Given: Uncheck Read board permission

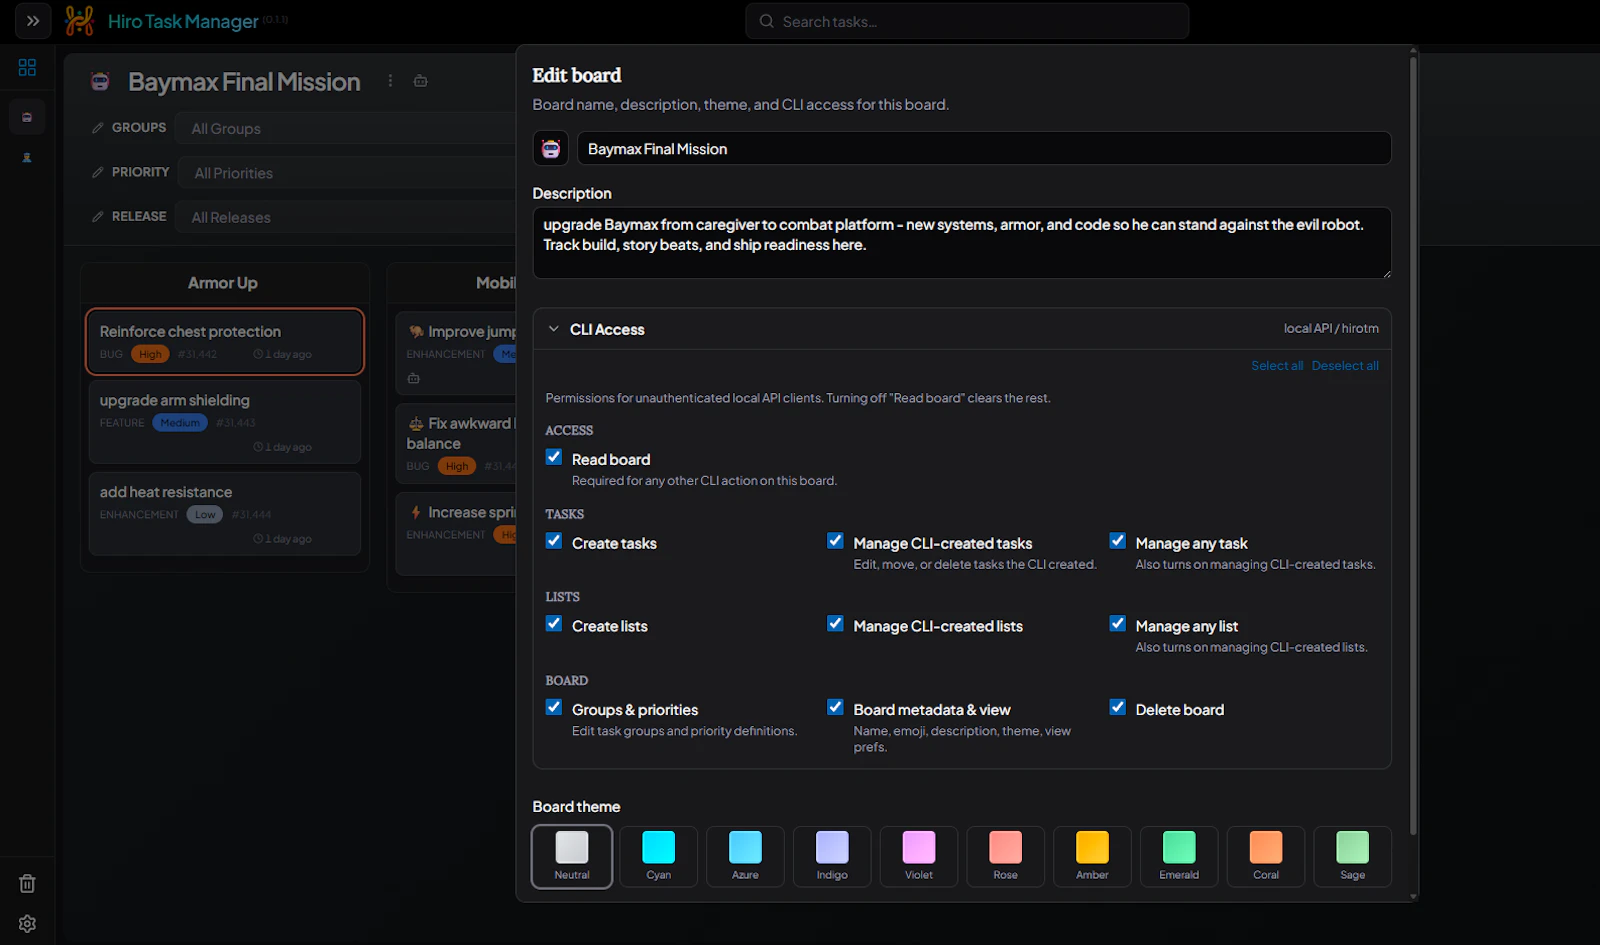Looking at the screenshot, I should coord(554,457).
